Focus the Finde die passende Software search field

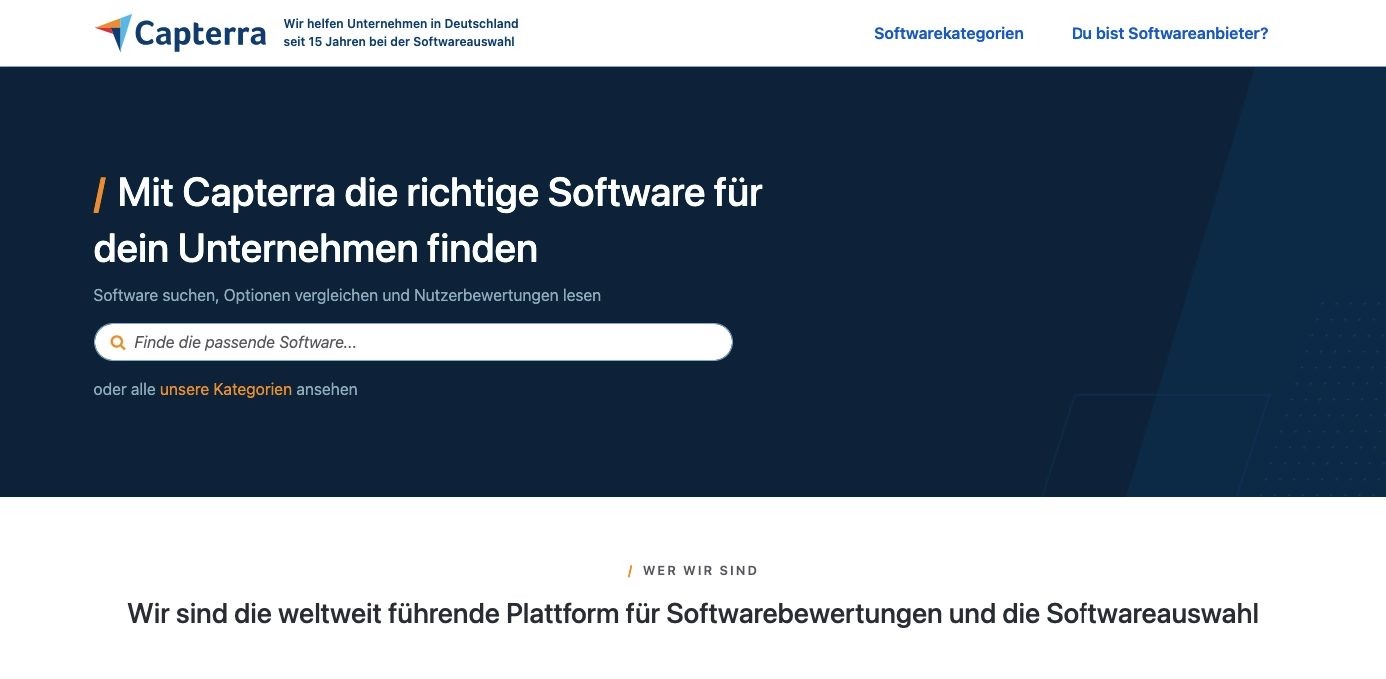[x=413, y=342]
